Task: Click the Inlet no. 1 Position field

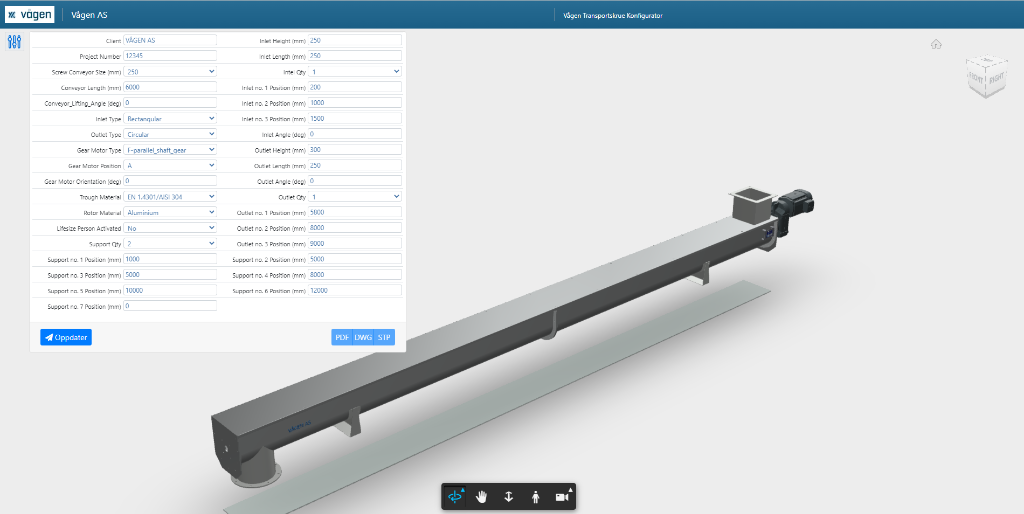Action: click(x=355, y=87)
